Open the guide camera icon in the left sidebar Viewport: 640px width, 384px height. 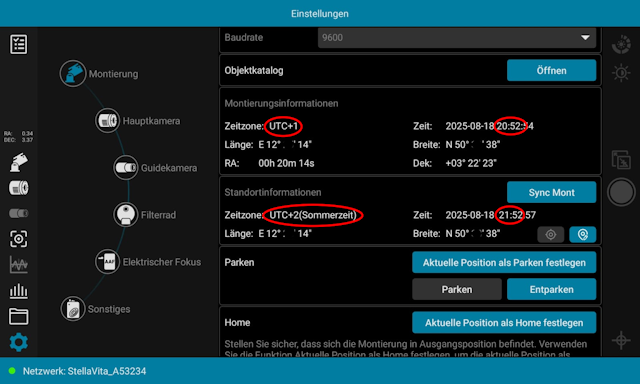coord(19,213)
